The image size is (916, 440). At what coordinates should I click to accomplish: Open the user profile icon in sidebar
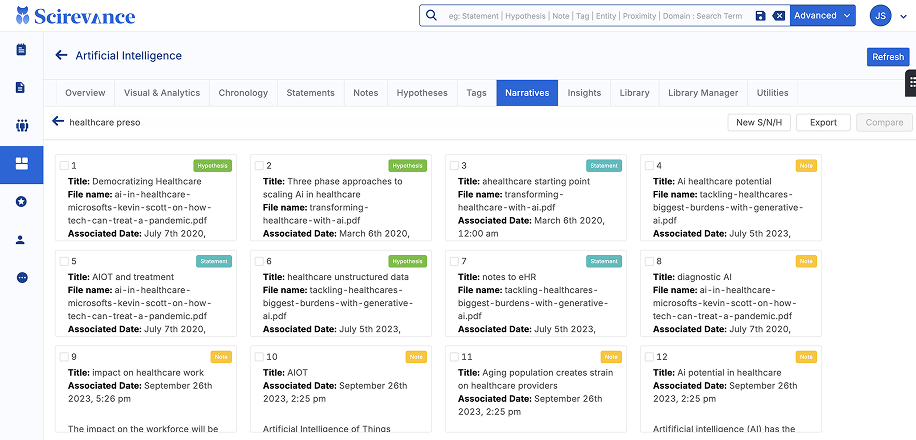click(21, 240)
